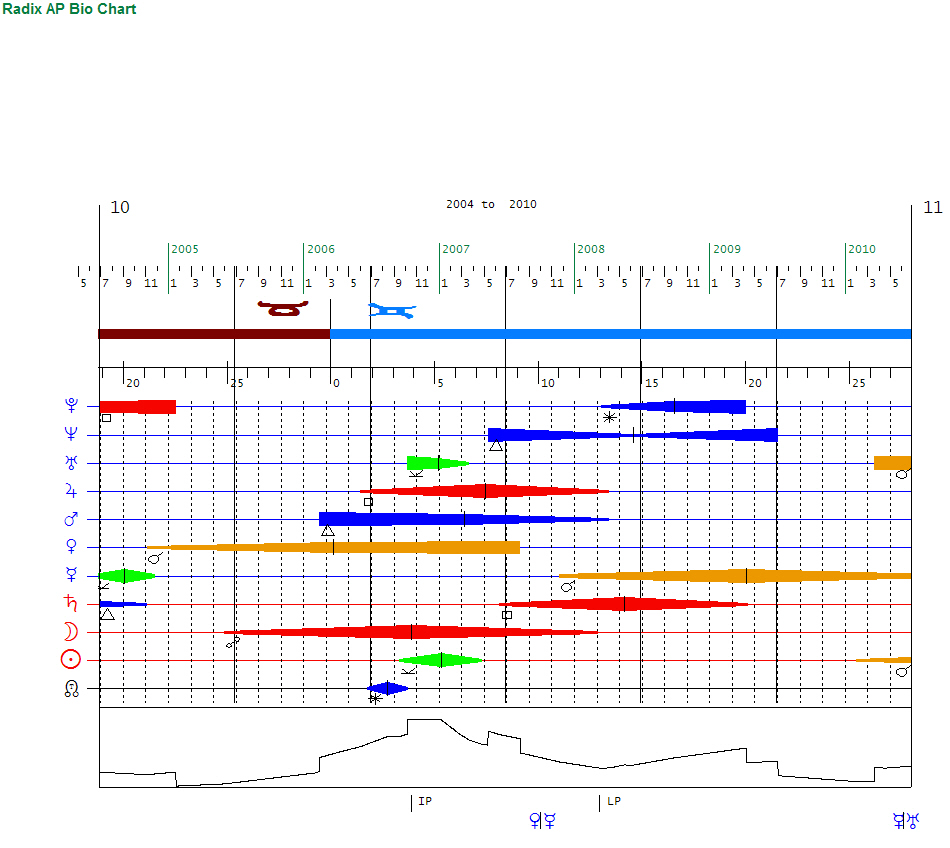Select the Saturn symbol in red

tap(71, 604)
